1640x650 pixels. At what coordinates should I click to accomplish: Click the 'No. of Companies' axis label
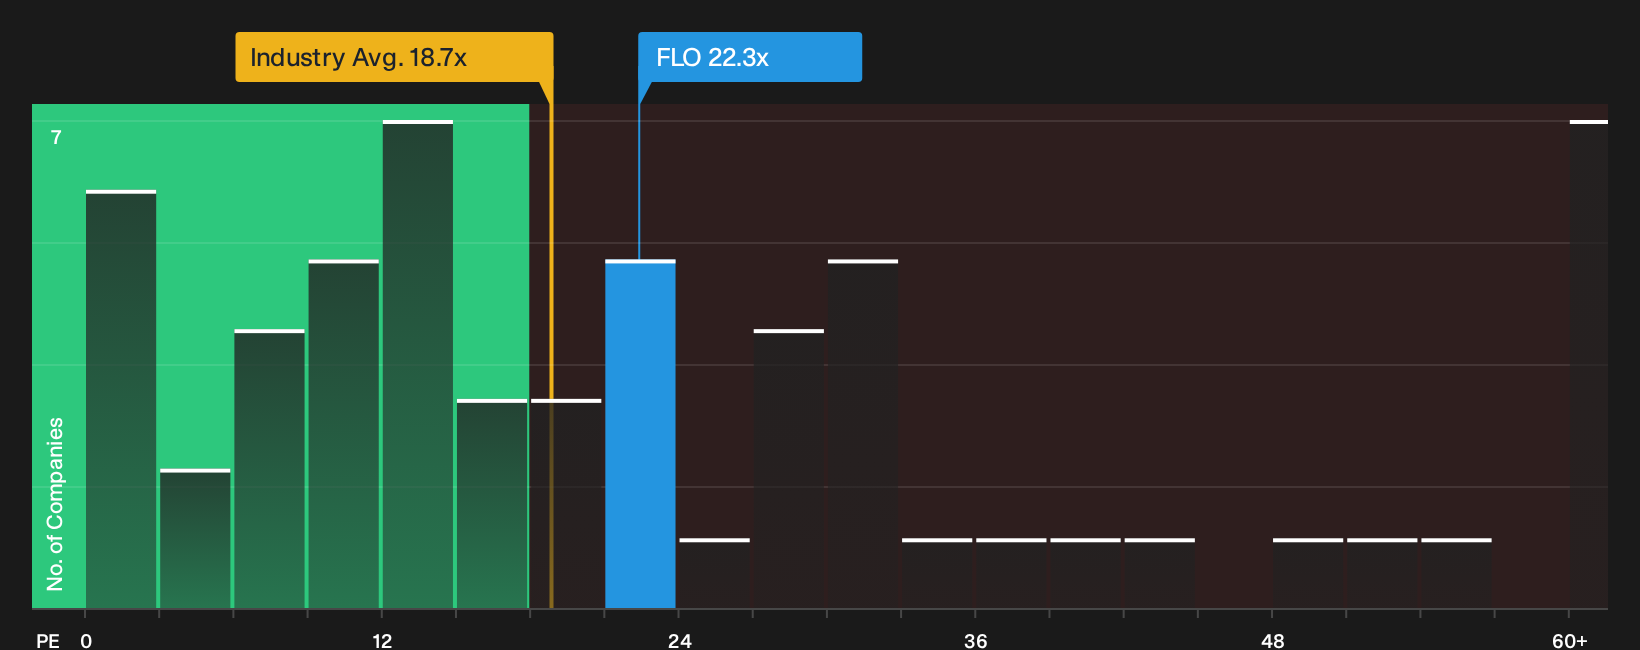pos(55,504)
